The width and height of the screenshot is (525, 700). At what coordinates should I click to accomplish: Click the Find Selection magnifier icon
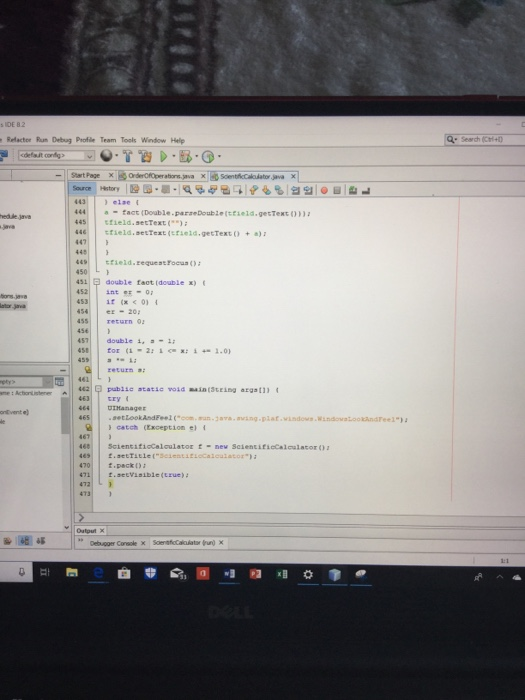coord(187,190)
